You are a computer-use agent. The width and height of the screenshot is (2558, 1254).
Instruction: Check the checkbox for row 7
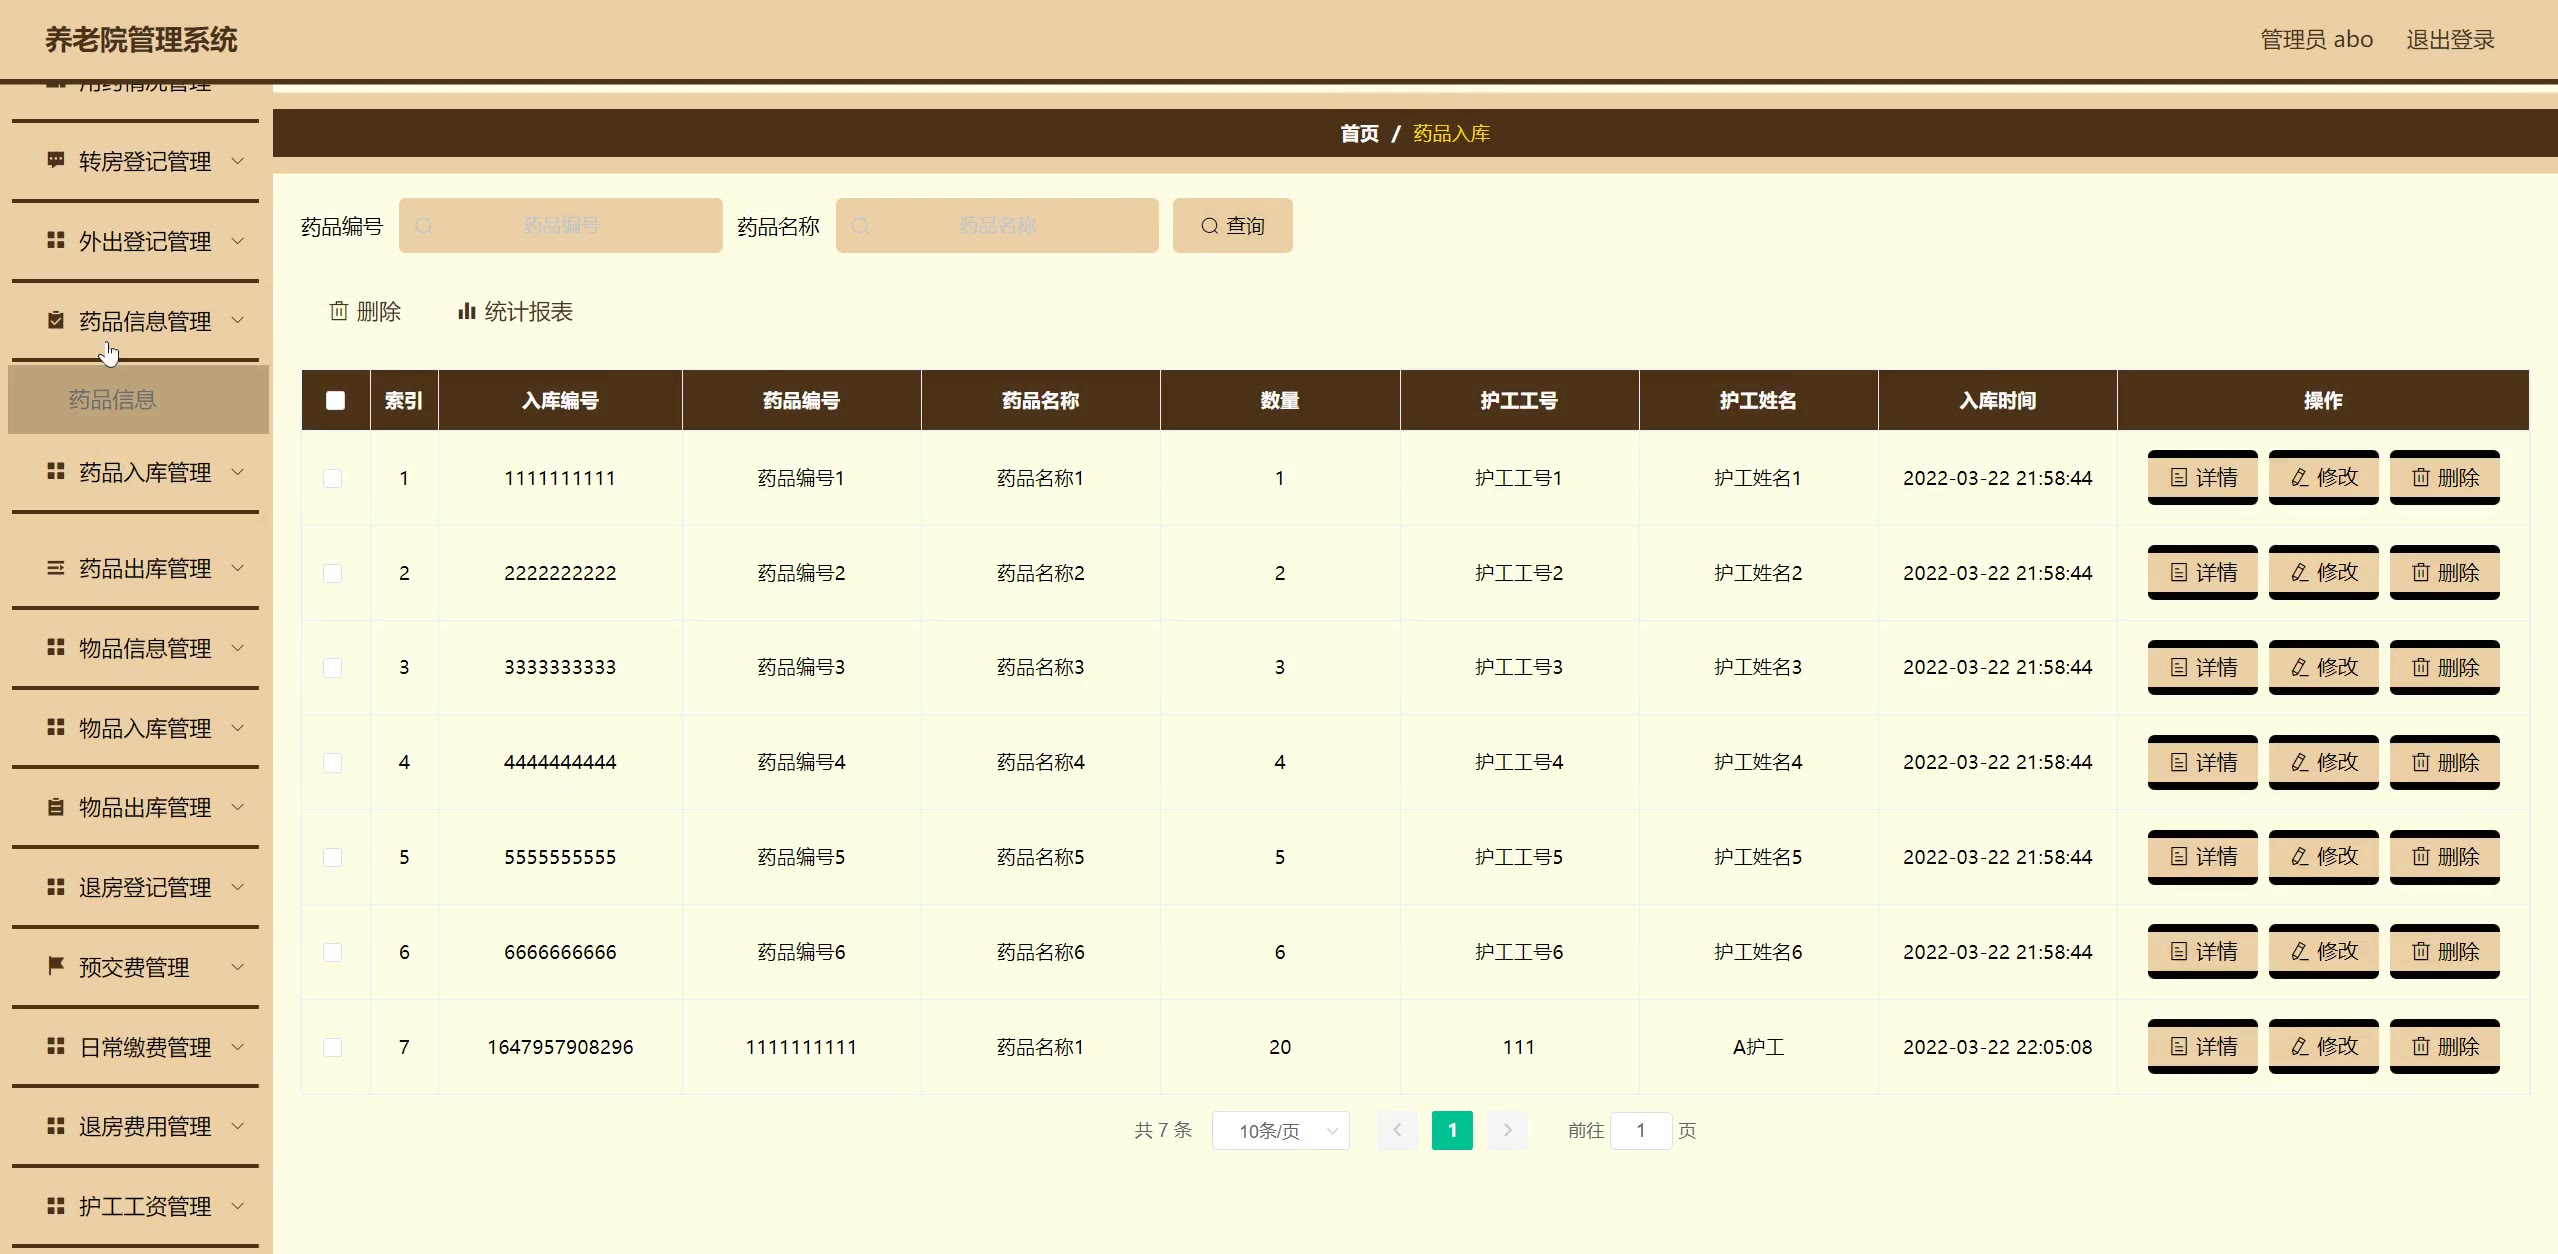coord(333,1047)
